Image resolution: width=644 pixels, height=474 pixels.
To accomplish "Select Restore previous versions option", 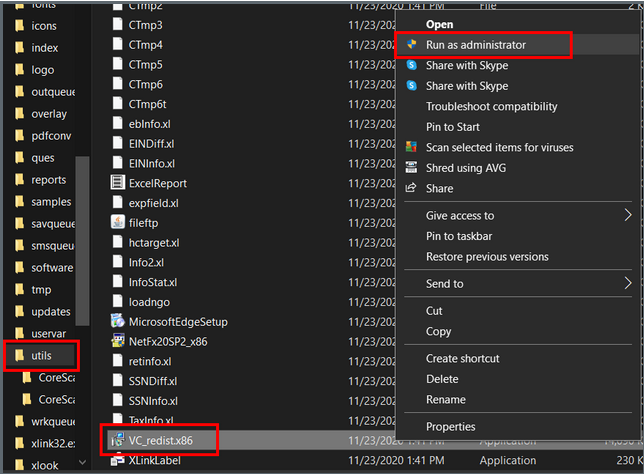I will tap(487, 256).
